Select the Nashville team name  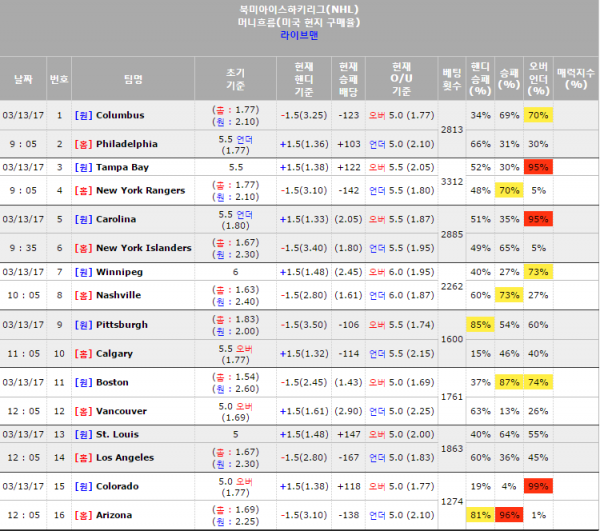118,295
